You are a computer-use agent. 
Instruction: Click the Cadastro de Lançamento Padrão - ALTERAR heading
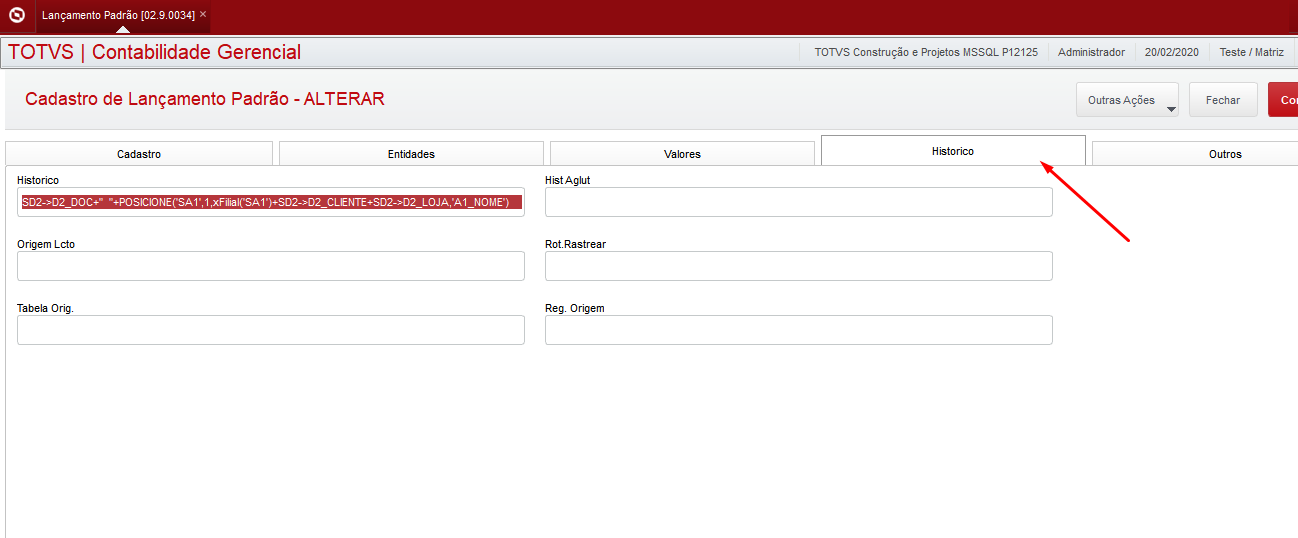[x=204, y=99]
